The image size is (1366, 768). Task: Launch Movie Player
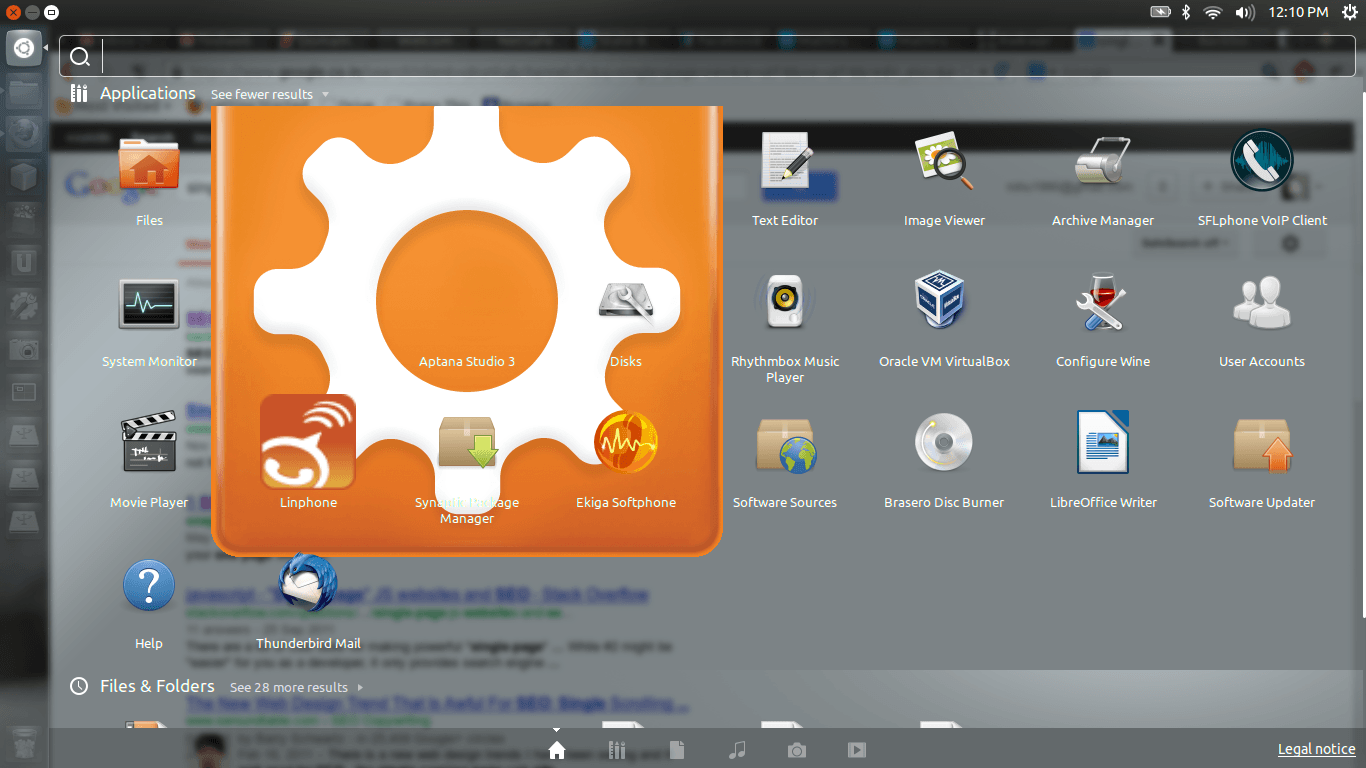point(149,443)
